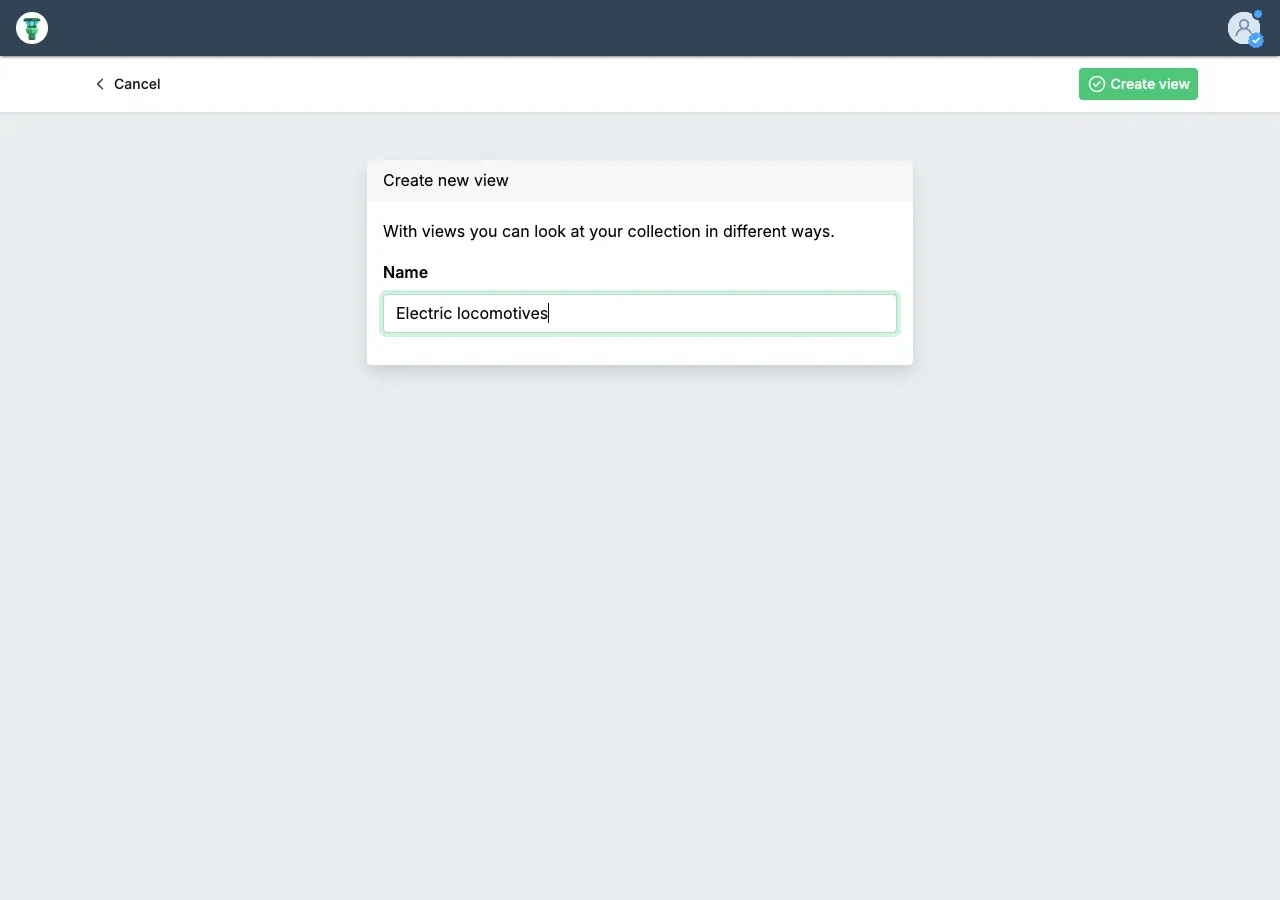Viewport: 1280px width, 900px height.
Task: Click the word Electric in the field
Action: [x=424, y=313]
